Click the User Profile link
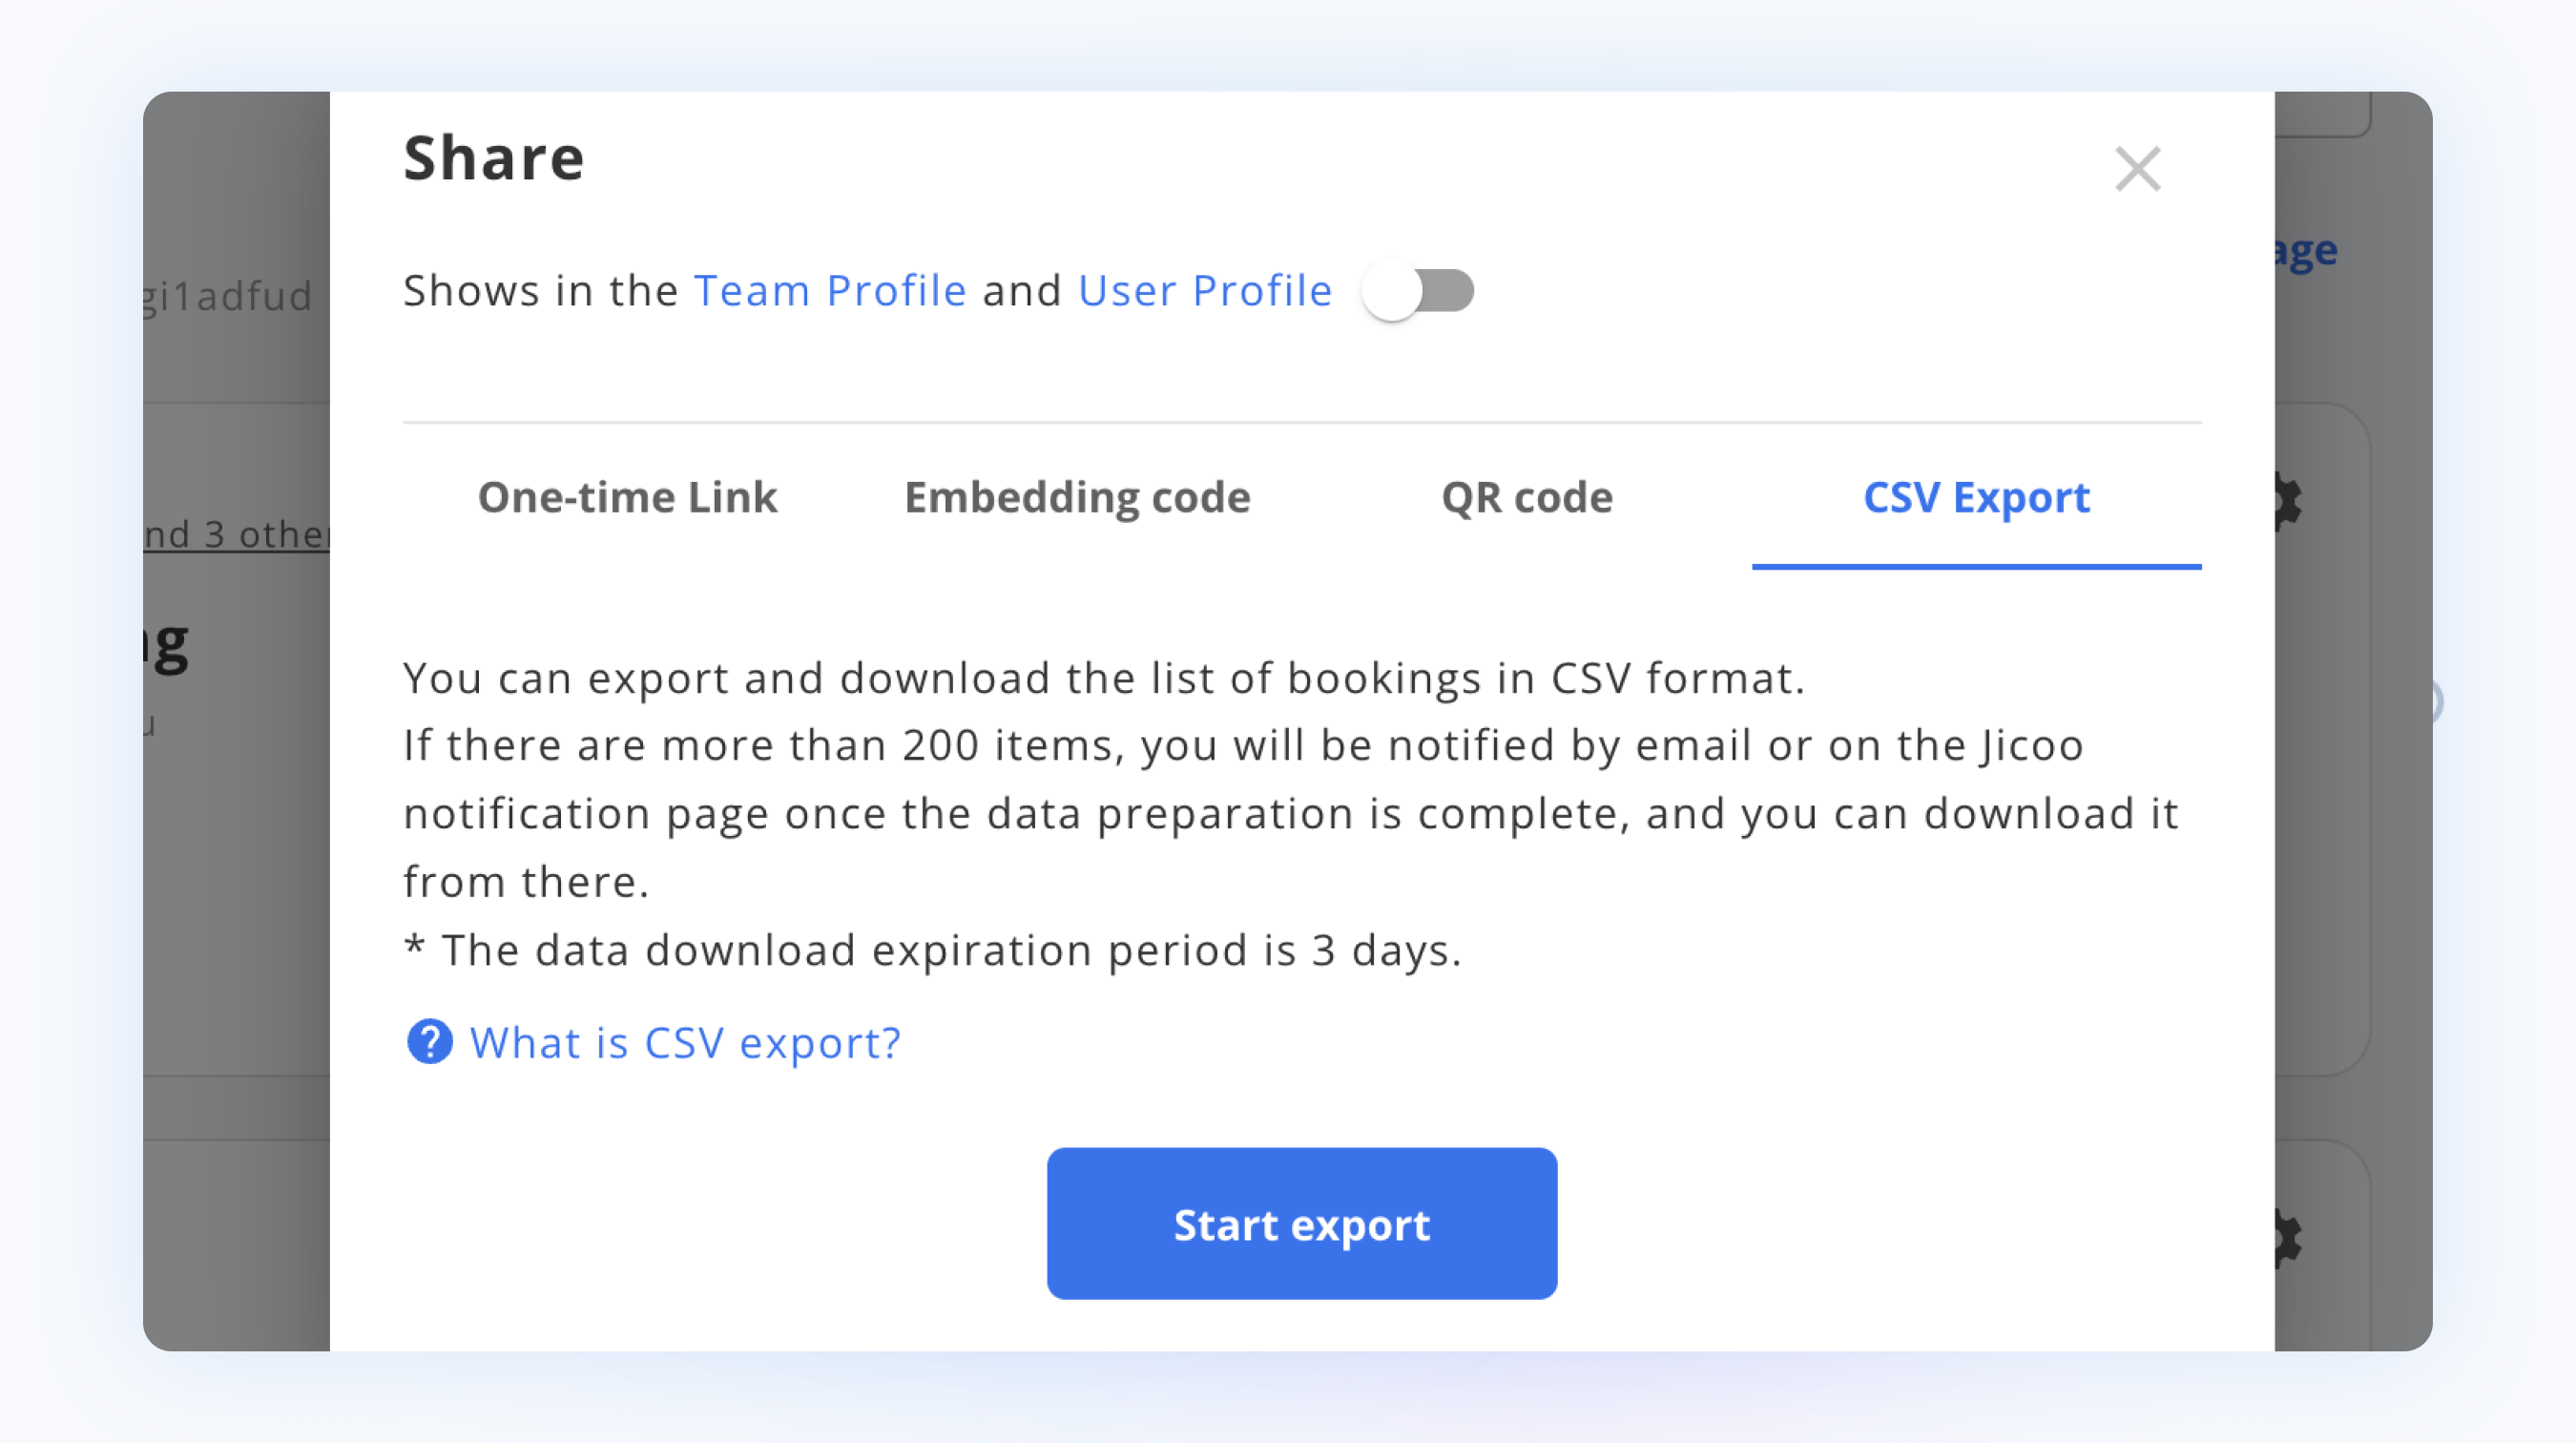The width and height of the screenshot is (2576, 1443). (1205, 288)
